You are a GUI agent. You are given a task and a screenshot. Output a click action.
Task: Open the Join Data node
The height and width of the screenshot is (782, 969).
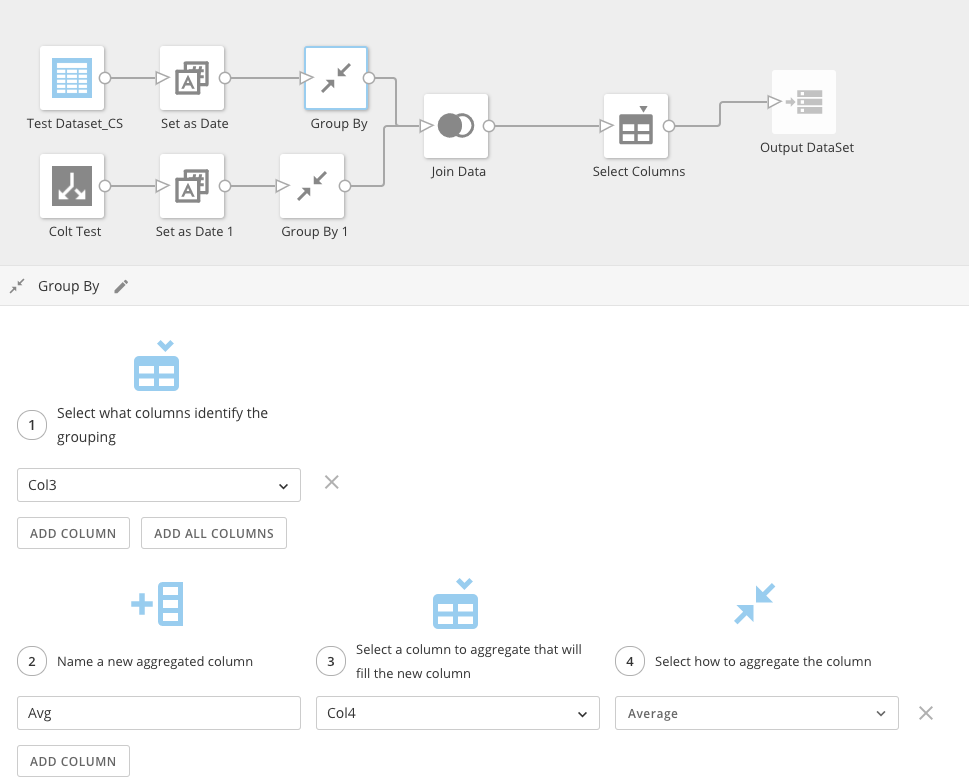pos(456,125)
